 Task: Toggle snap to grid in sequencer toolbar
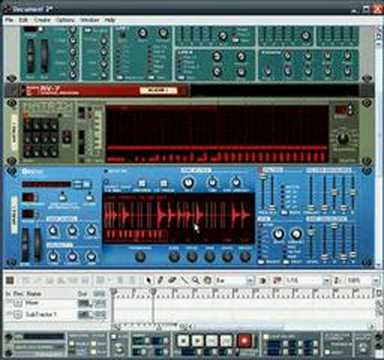[263, 281]
